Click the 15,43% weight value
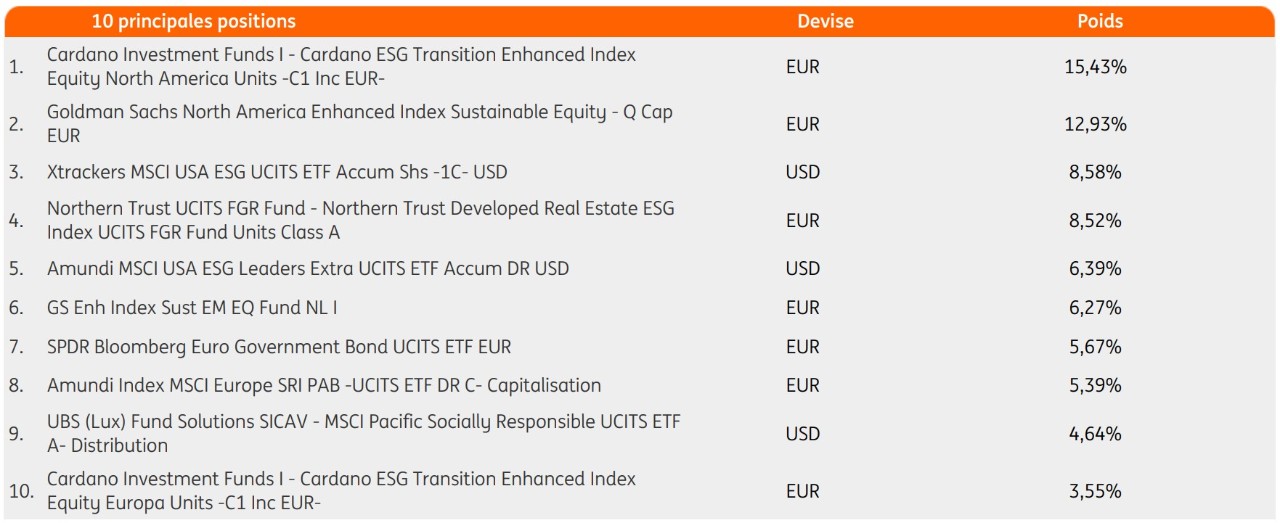 click(1095, 67)
